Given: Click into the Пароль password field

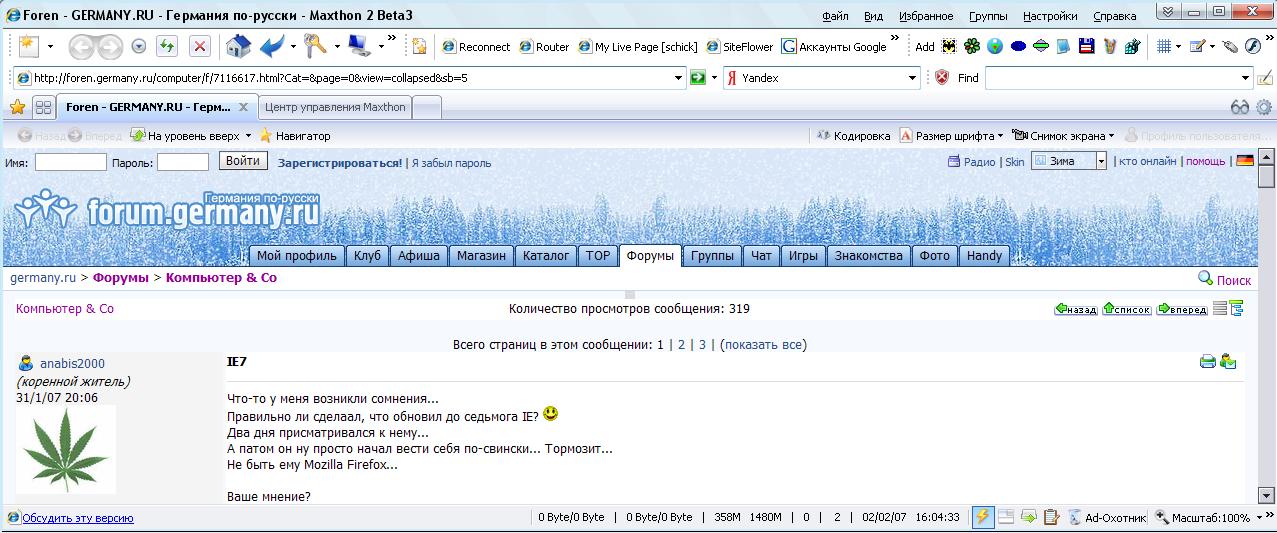Looking at the screenshot, I should [x=183, y=161].
